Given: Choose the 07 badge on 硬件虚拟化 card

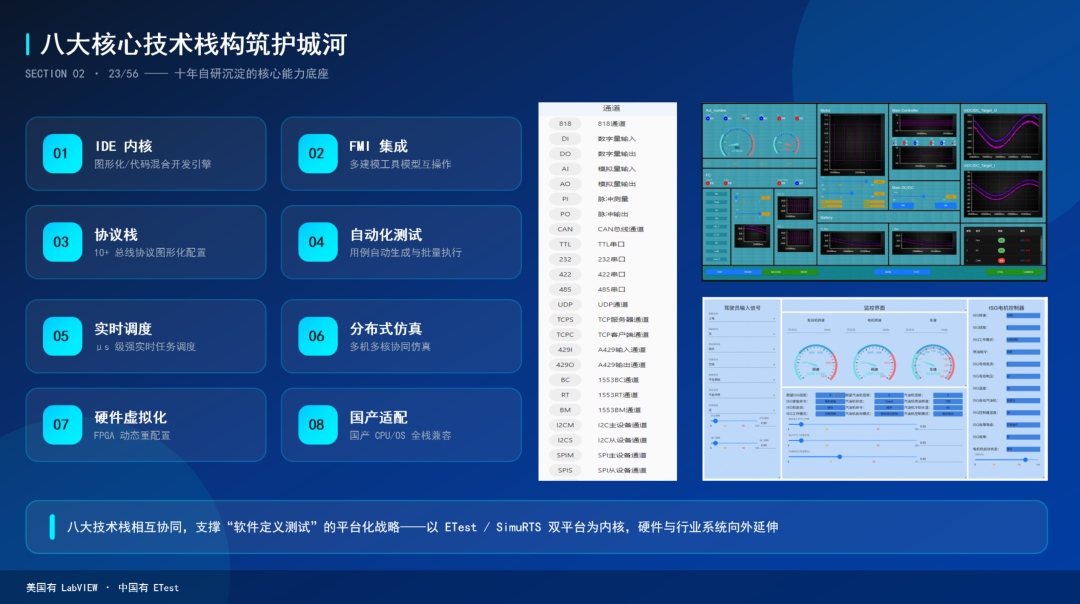Looking at the screenshot, I should tap(62, 424).
